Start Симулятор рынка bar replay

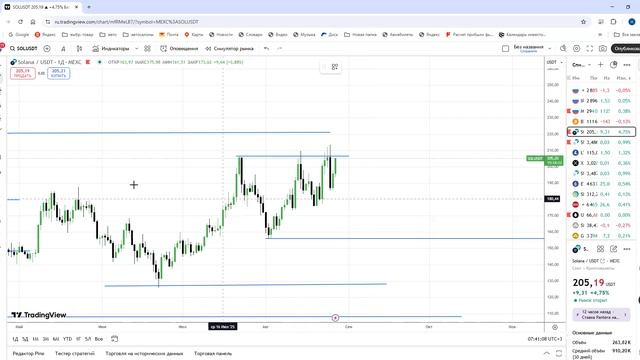(x=229, y=49)
